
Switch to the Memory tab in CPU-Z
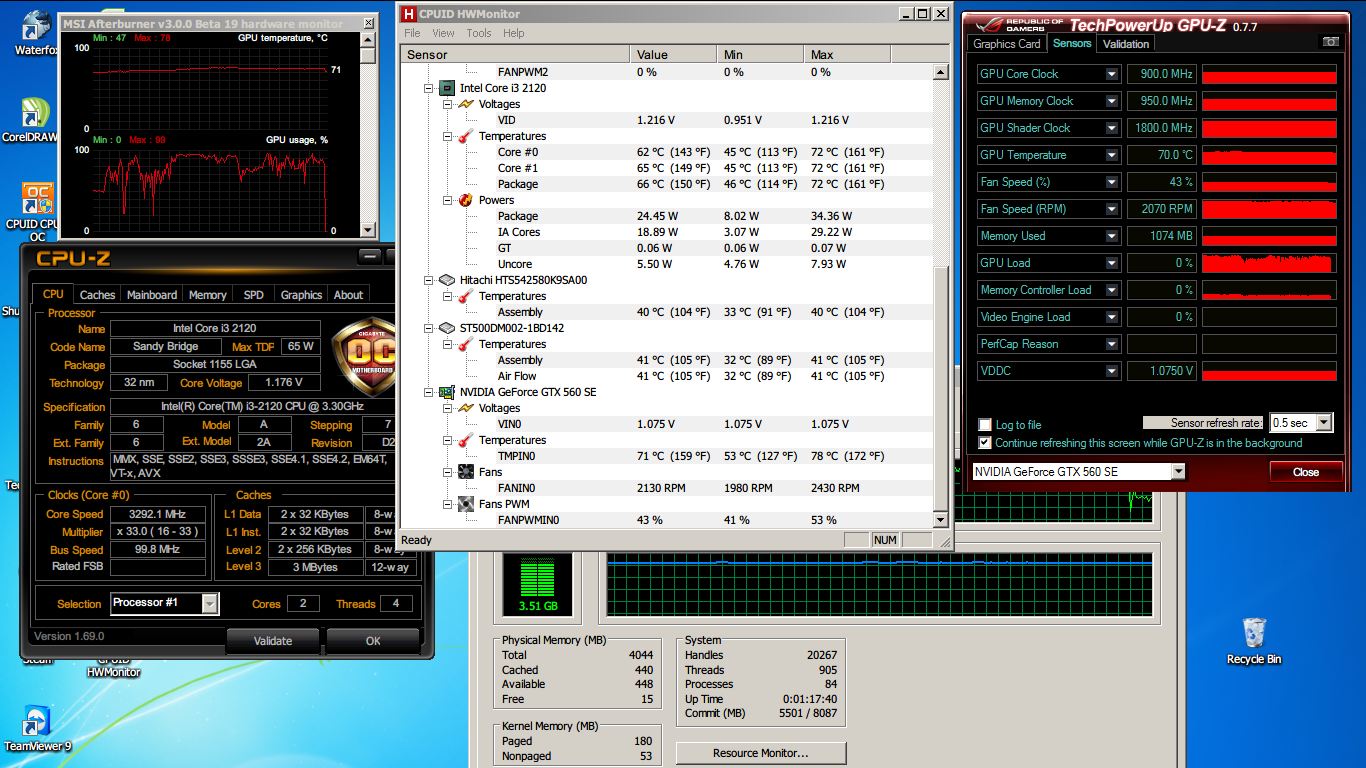[x=208, y=295]
